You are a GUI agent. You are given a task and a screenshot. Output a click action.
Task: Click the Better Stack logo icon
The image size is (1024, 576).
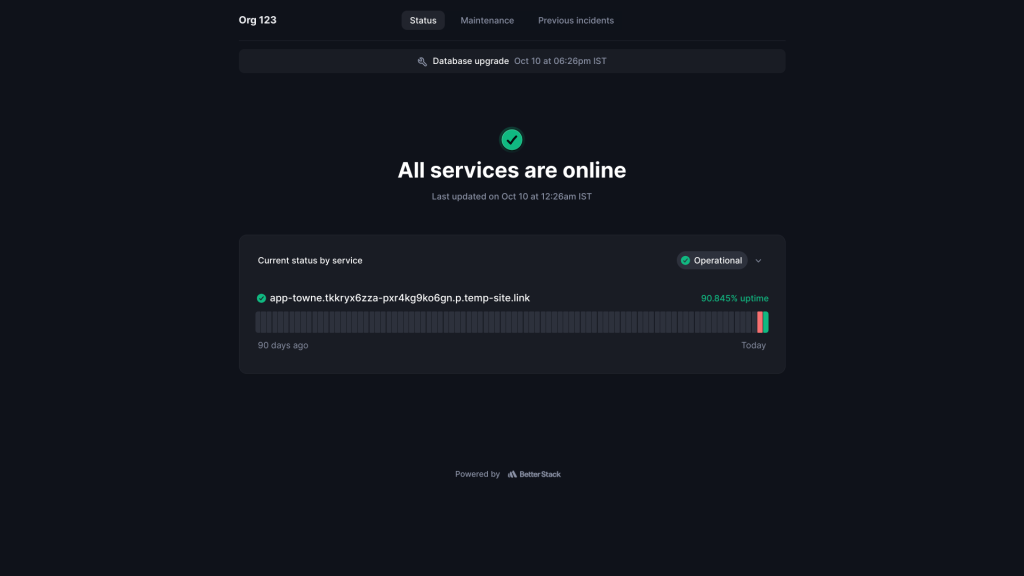click(x=512, y=474)
